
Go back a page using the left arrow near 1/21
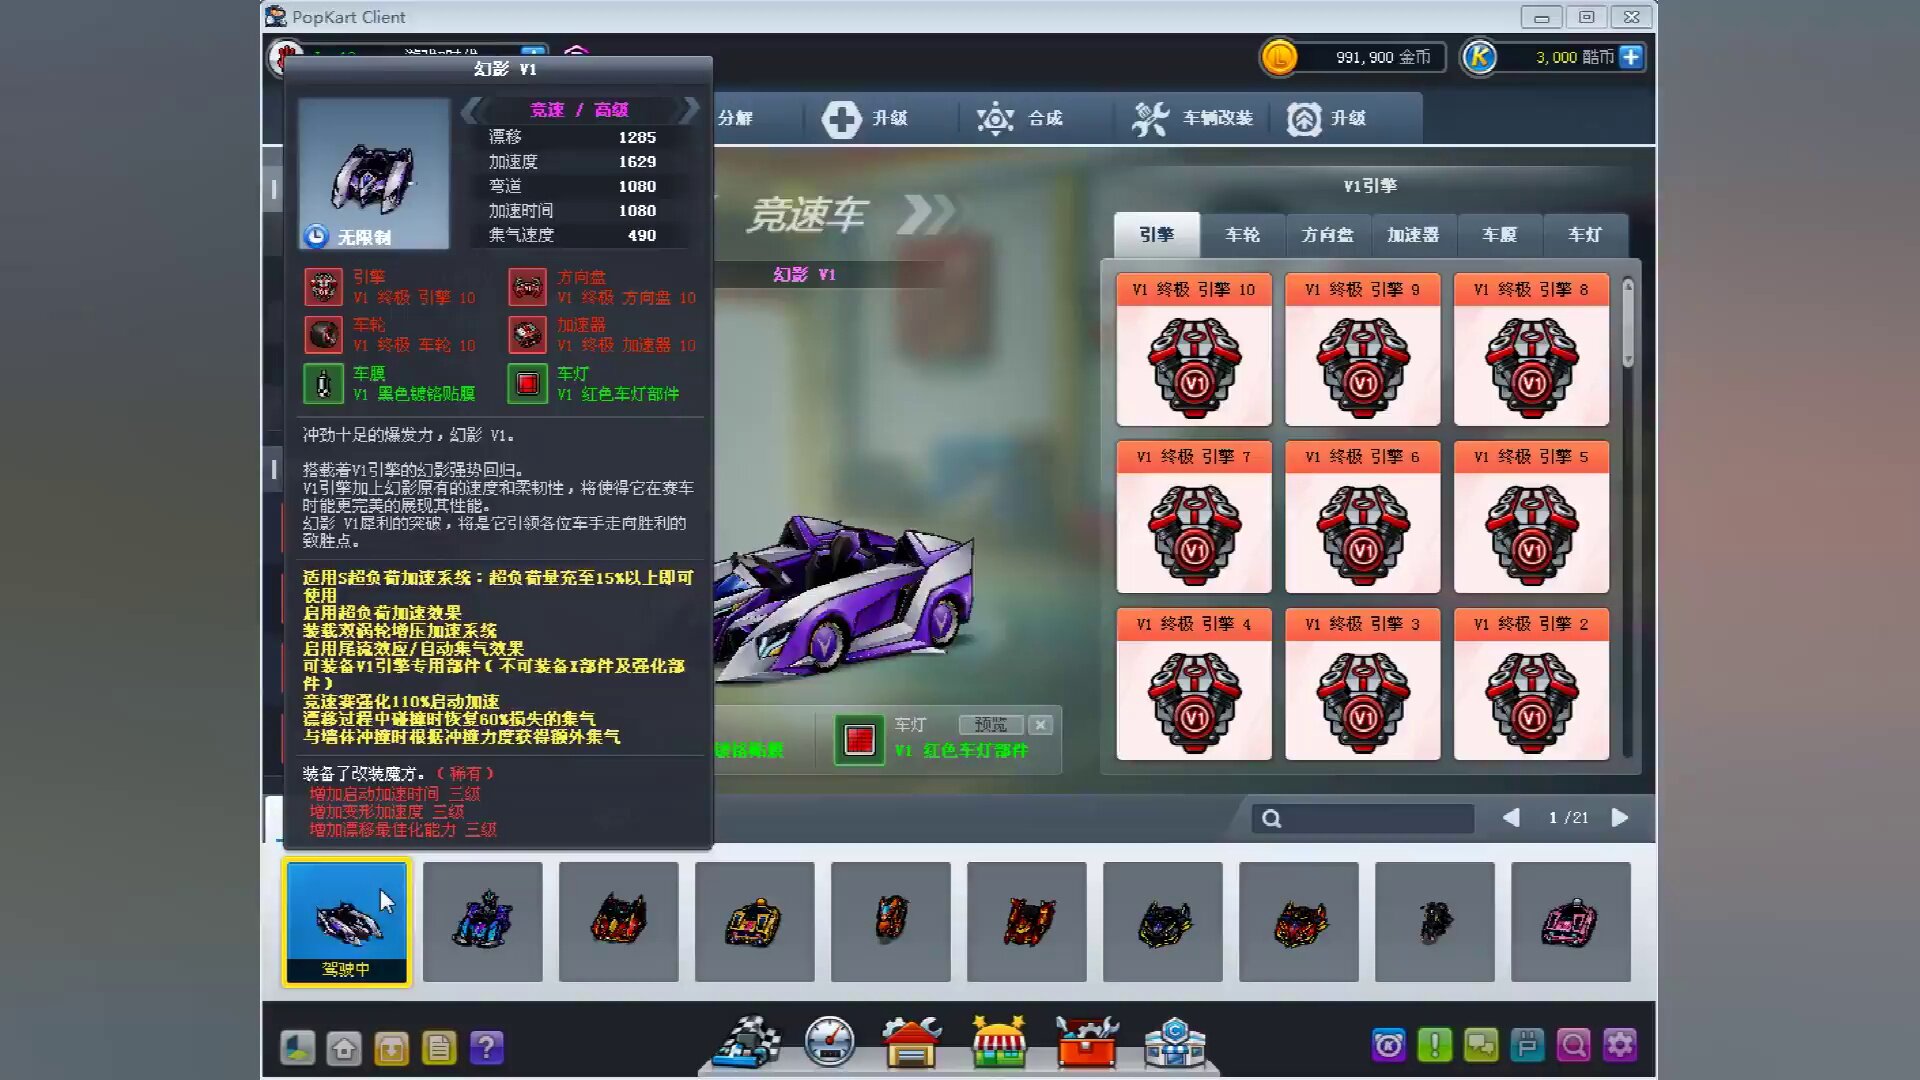(1511, 817)
